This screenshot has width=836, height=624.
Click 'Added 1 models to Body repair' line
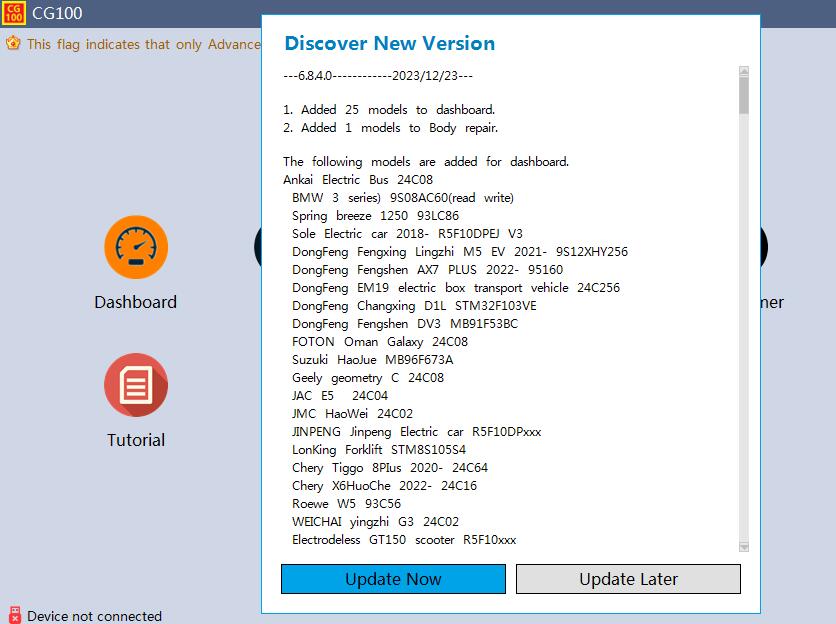[391, 127]
